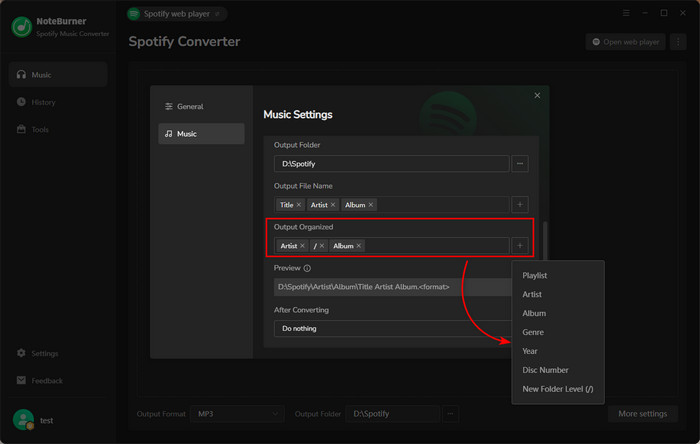700x444 pixels.
Task: Click the settings dialog scrollbar
Action: click(x=545, y=241)
